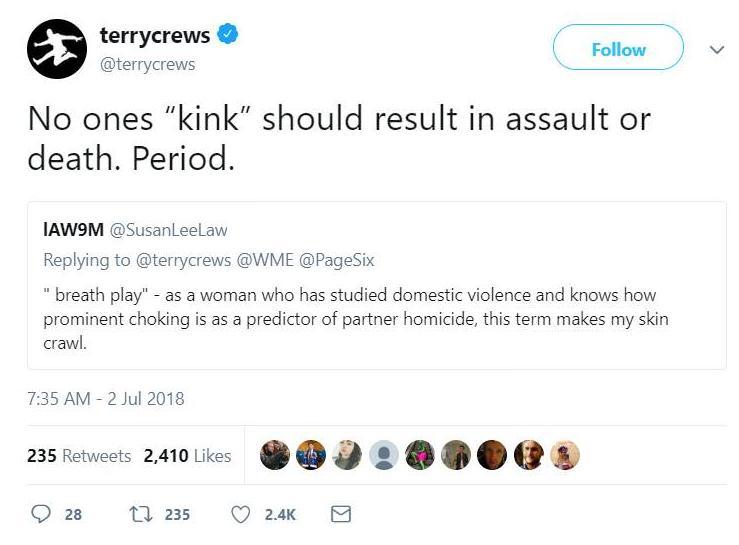The height and width of the screenshot is (545, 739).
Task: Click the gray default liker avatar
Action: [x=383, y=455]
